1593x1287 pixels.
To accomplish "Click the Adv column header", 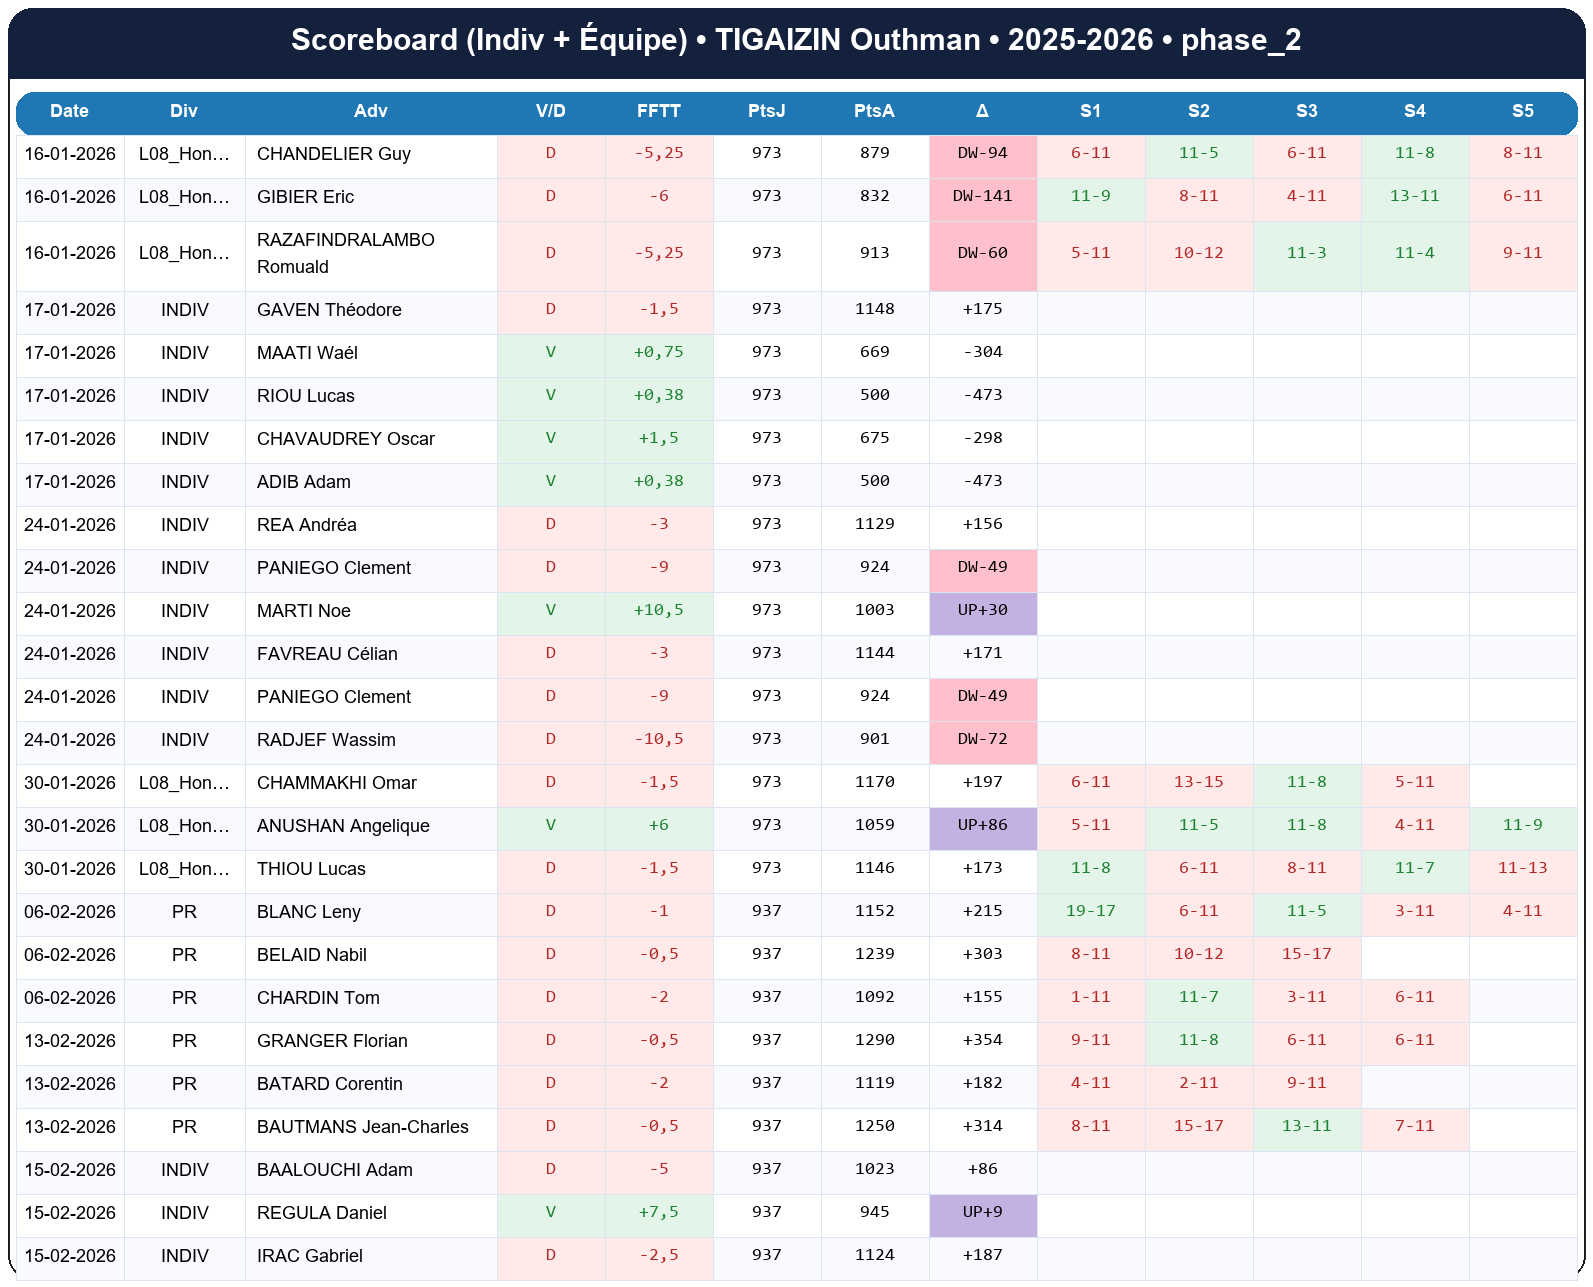I will click(x=370, y=111).
